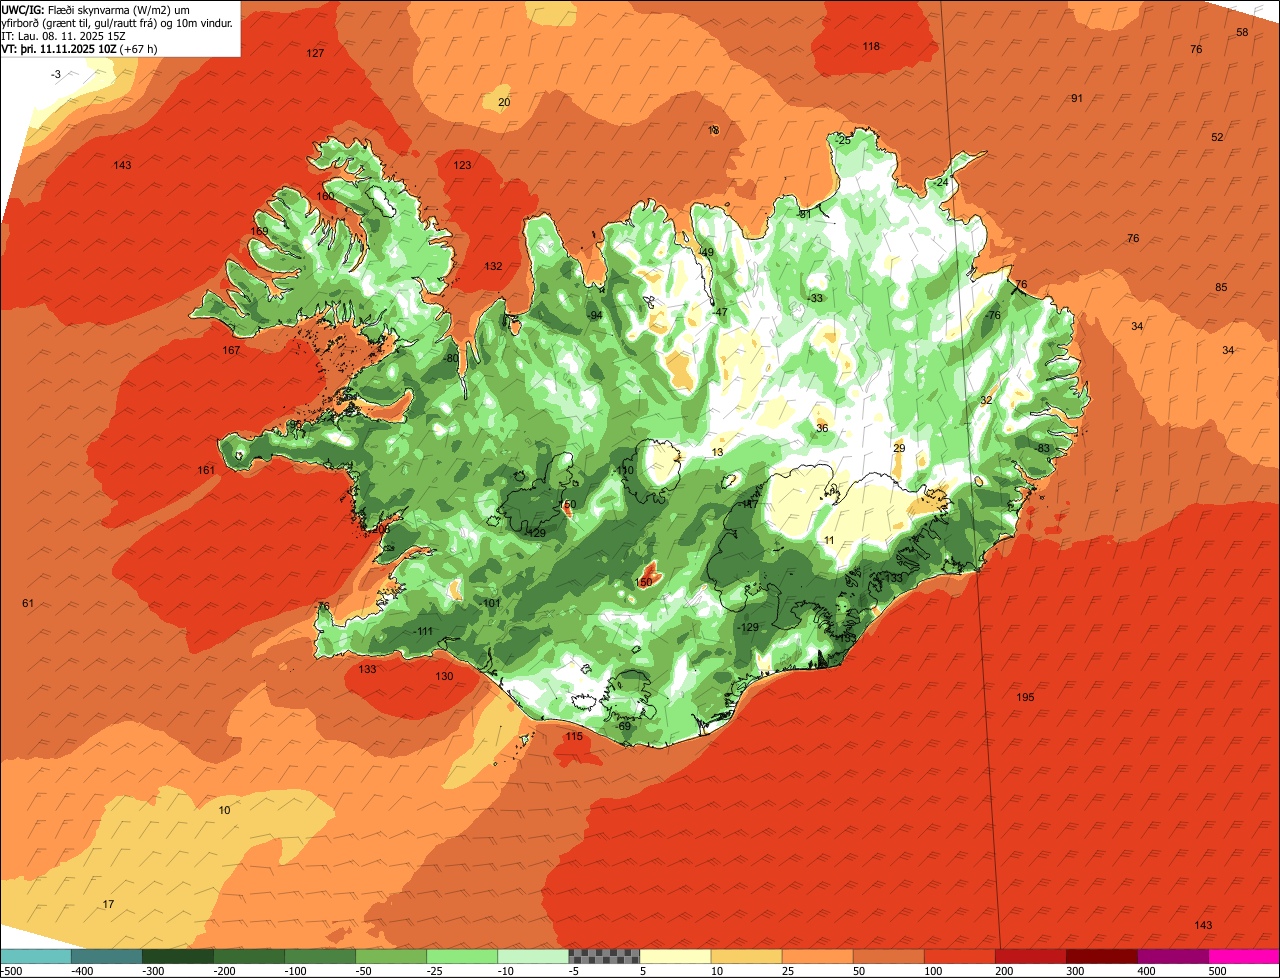This screenshot has width=1280, height=978.
Task: Click the map value '115'
Action: tap(574, 736)
